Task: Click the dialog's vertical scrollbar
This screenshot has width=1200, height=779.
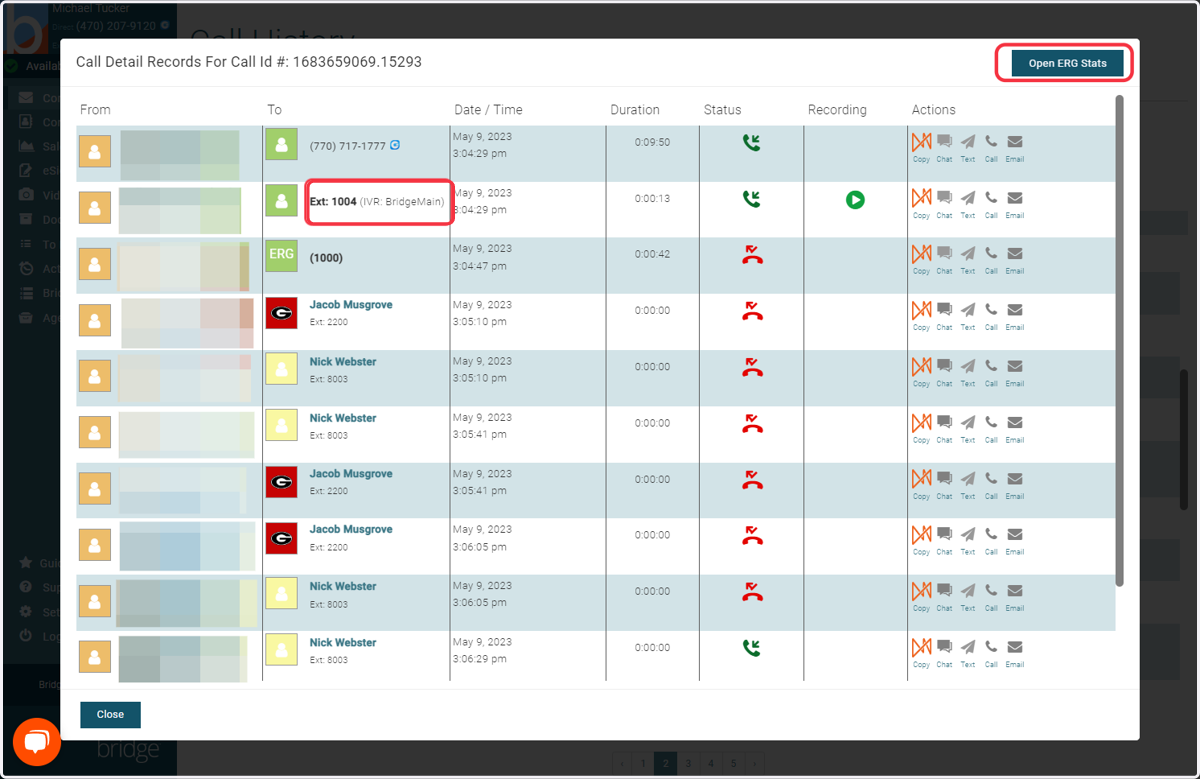Action: (x=1119, y=340)
